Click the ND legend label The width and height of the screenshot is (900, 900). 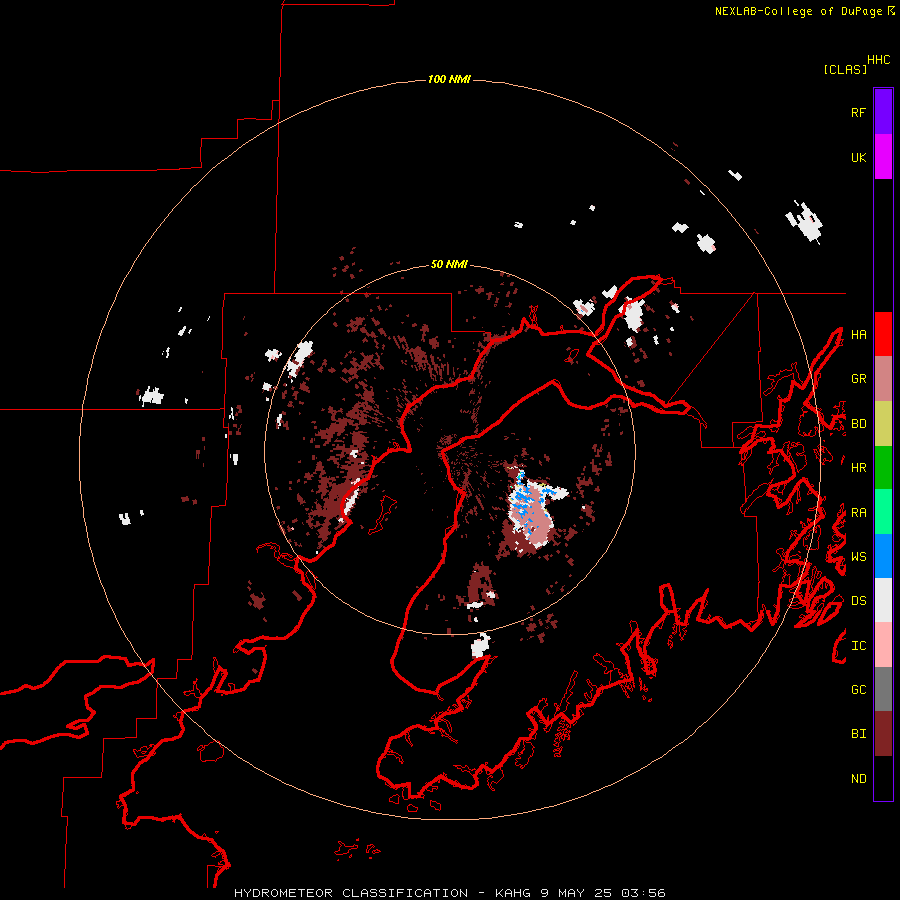point(858,779)
